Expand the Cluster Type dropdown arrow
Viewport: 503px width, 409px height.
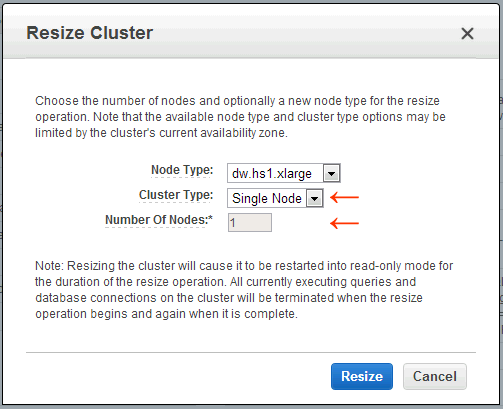pyautogui.click(x=314, y=198)
